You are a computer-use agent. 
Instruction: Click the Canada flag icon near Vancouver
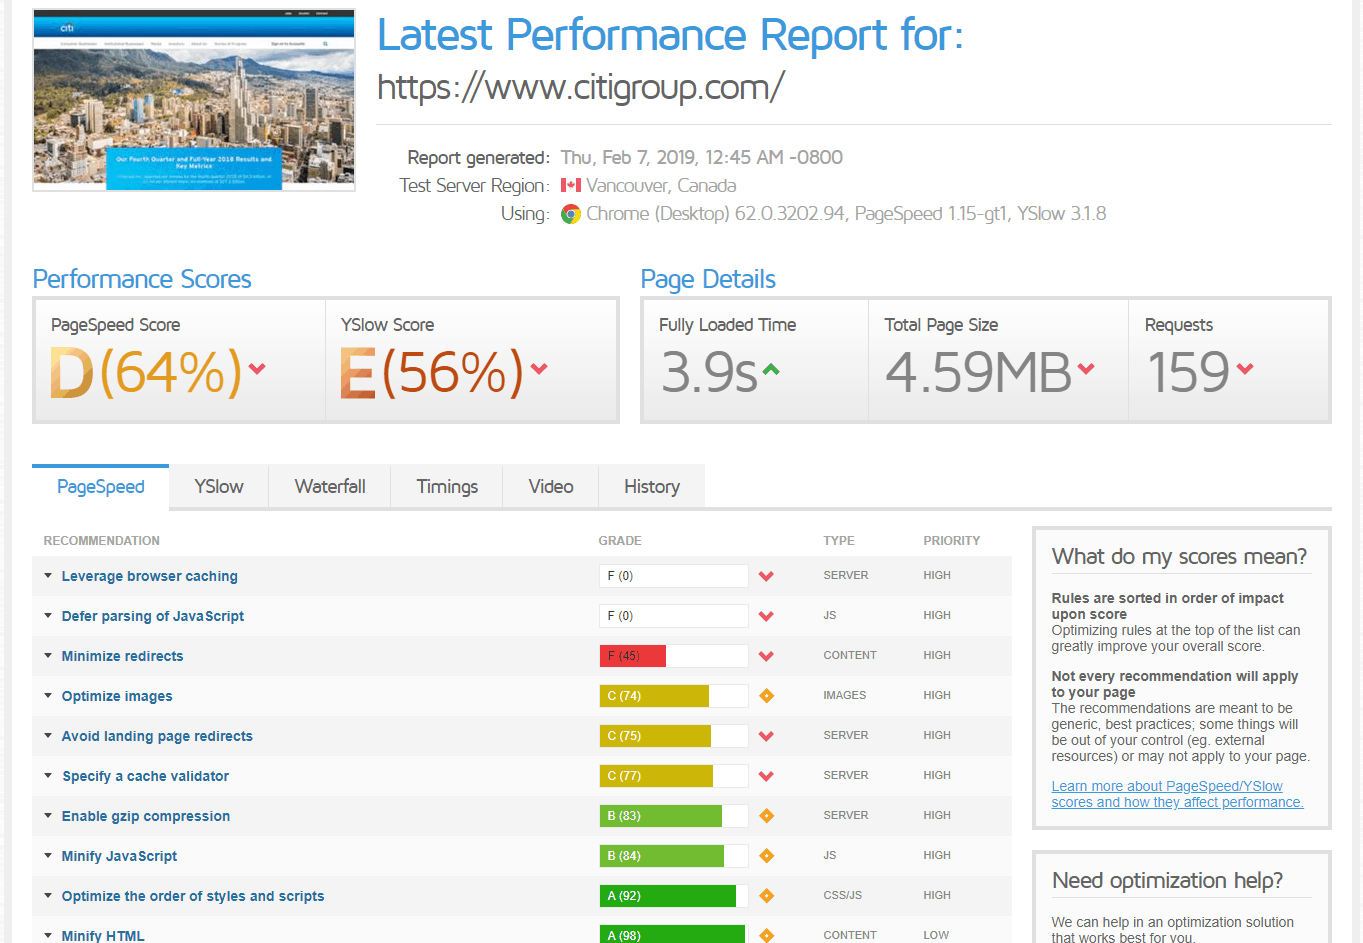click(571, 185)
